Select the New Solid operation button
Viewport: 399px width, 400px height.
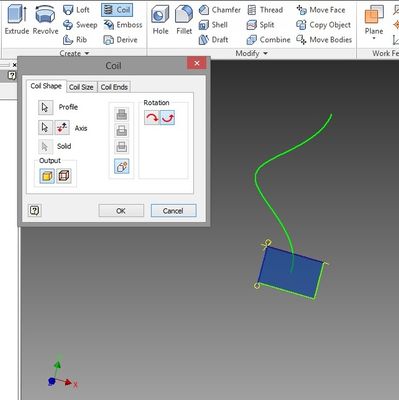[121, 166]
